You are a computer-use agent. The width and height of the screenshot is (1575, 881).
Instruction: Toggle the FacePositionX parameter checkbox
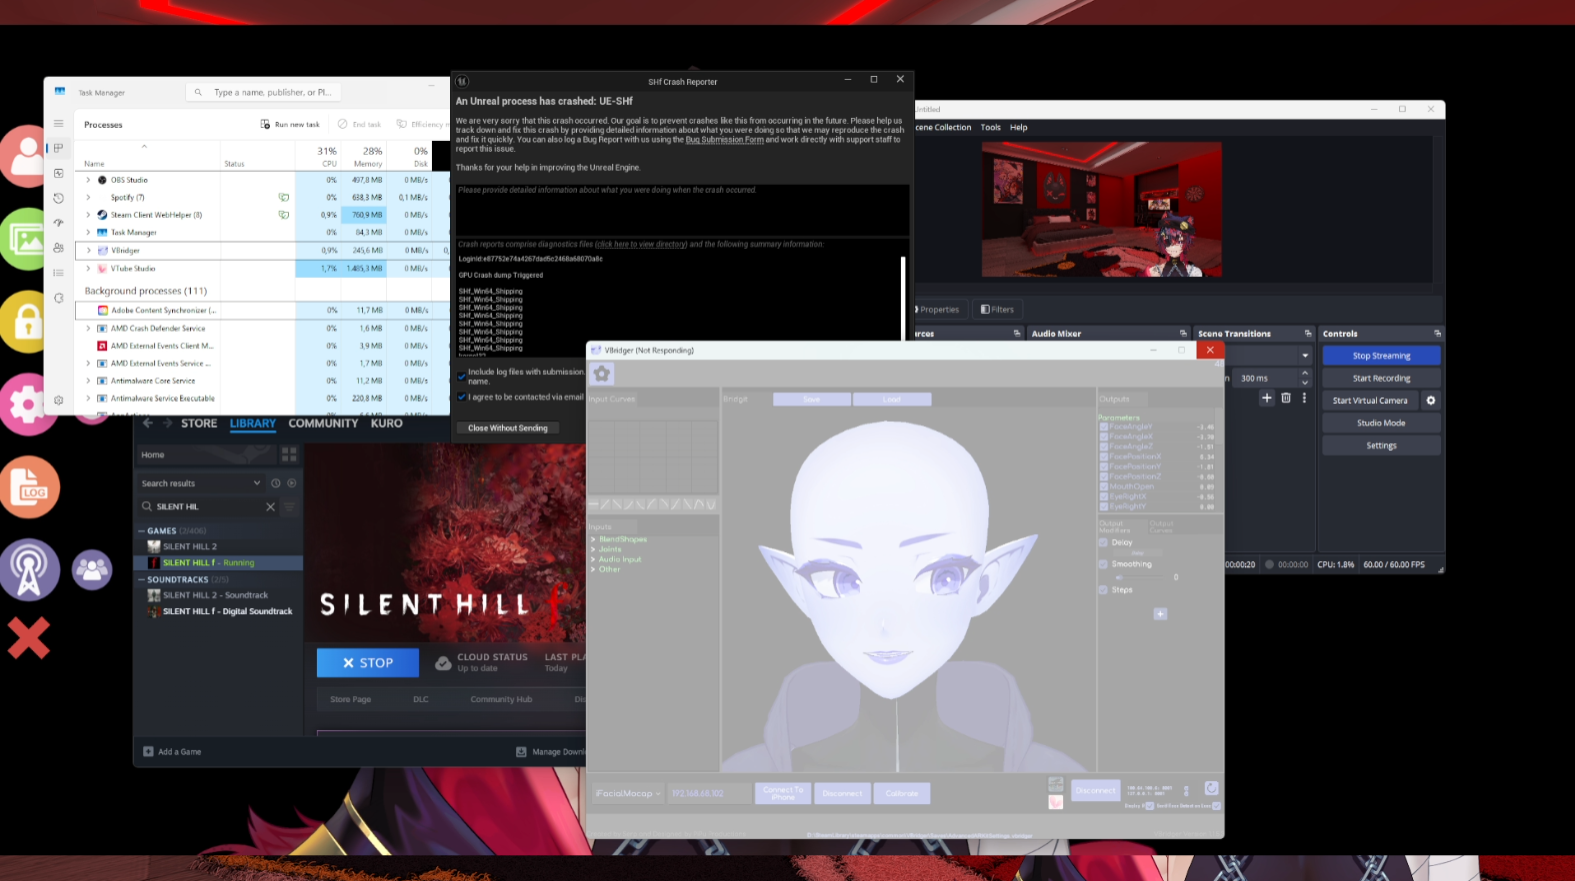pos(1104,457)
